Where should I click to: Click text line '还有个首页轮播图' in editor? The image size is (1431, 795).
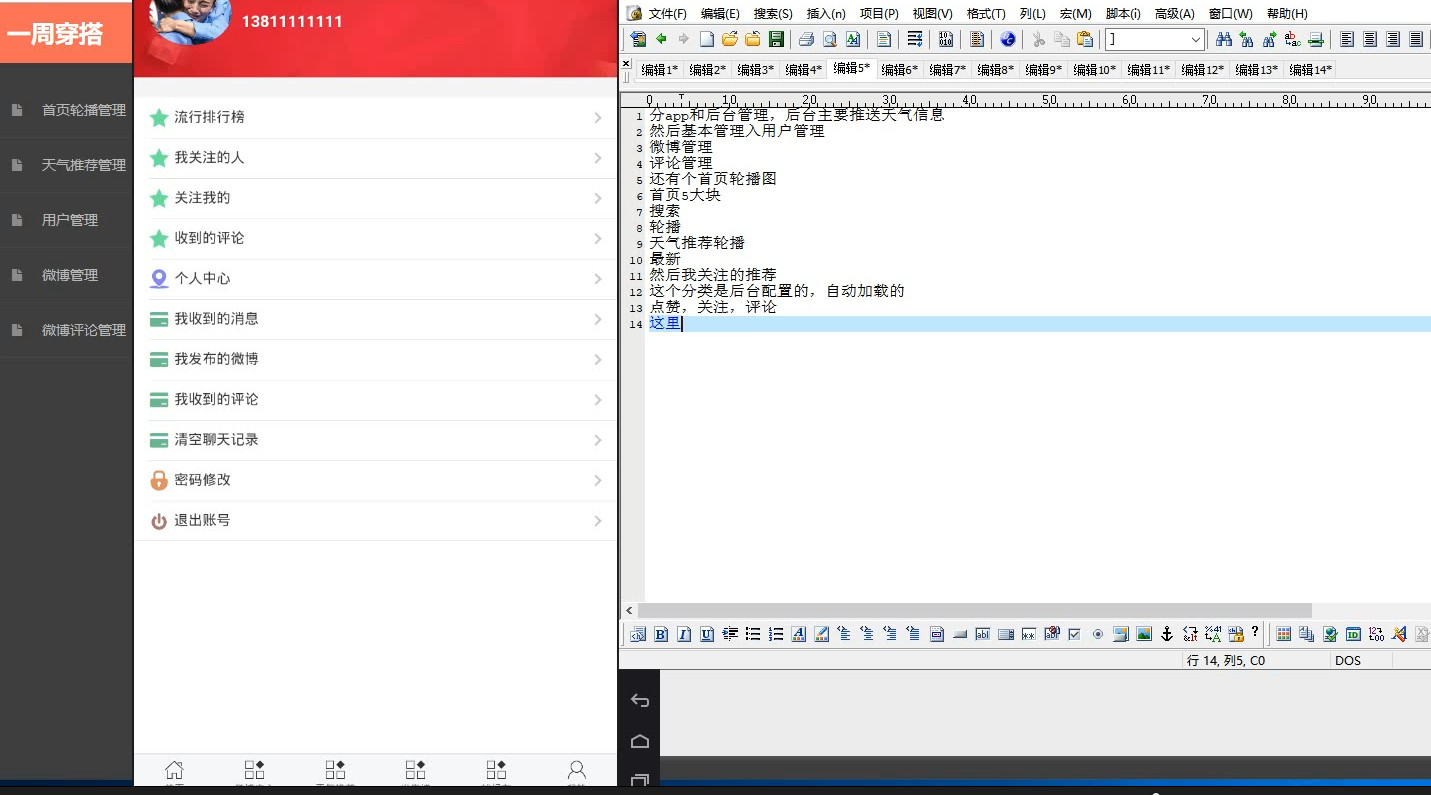pos(713,179)
